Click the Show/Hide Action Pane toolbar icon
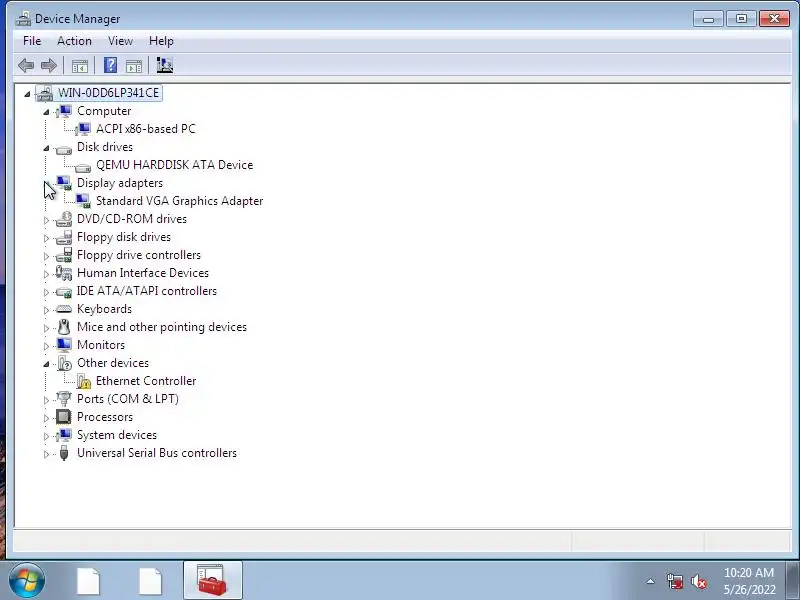This screenshot has height=600, width=800. 134,66
